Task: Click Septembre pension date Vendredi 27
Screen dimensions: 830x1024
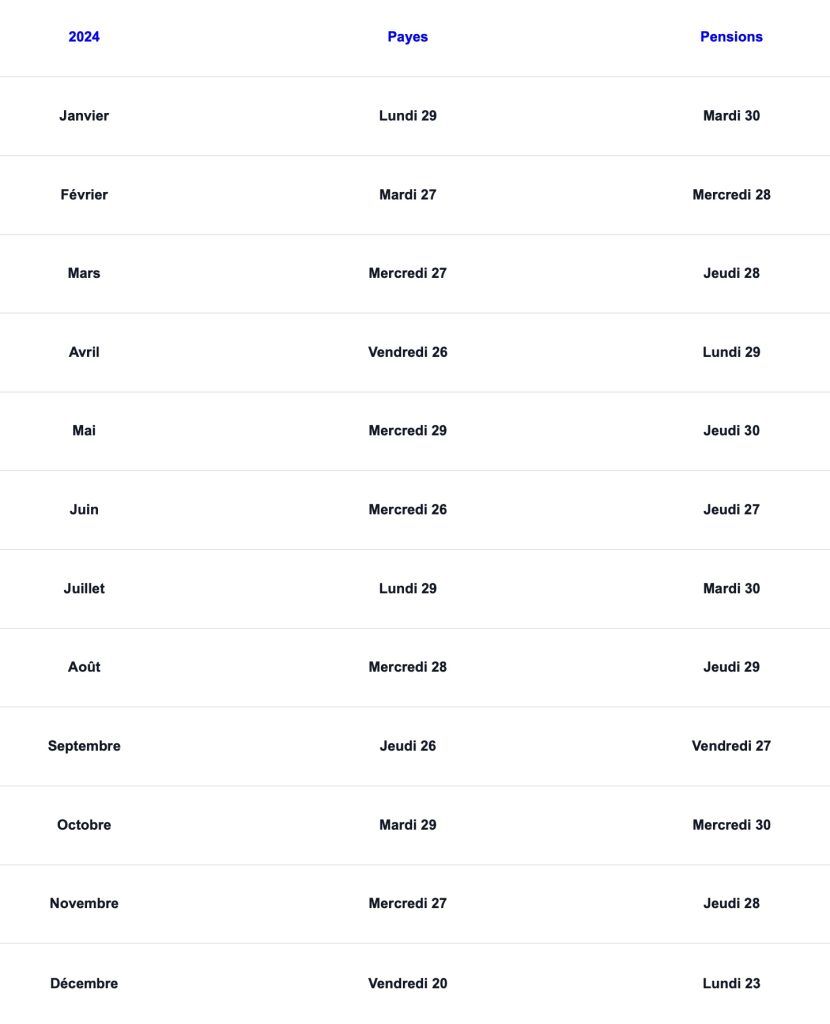Action: pos(731,746)
